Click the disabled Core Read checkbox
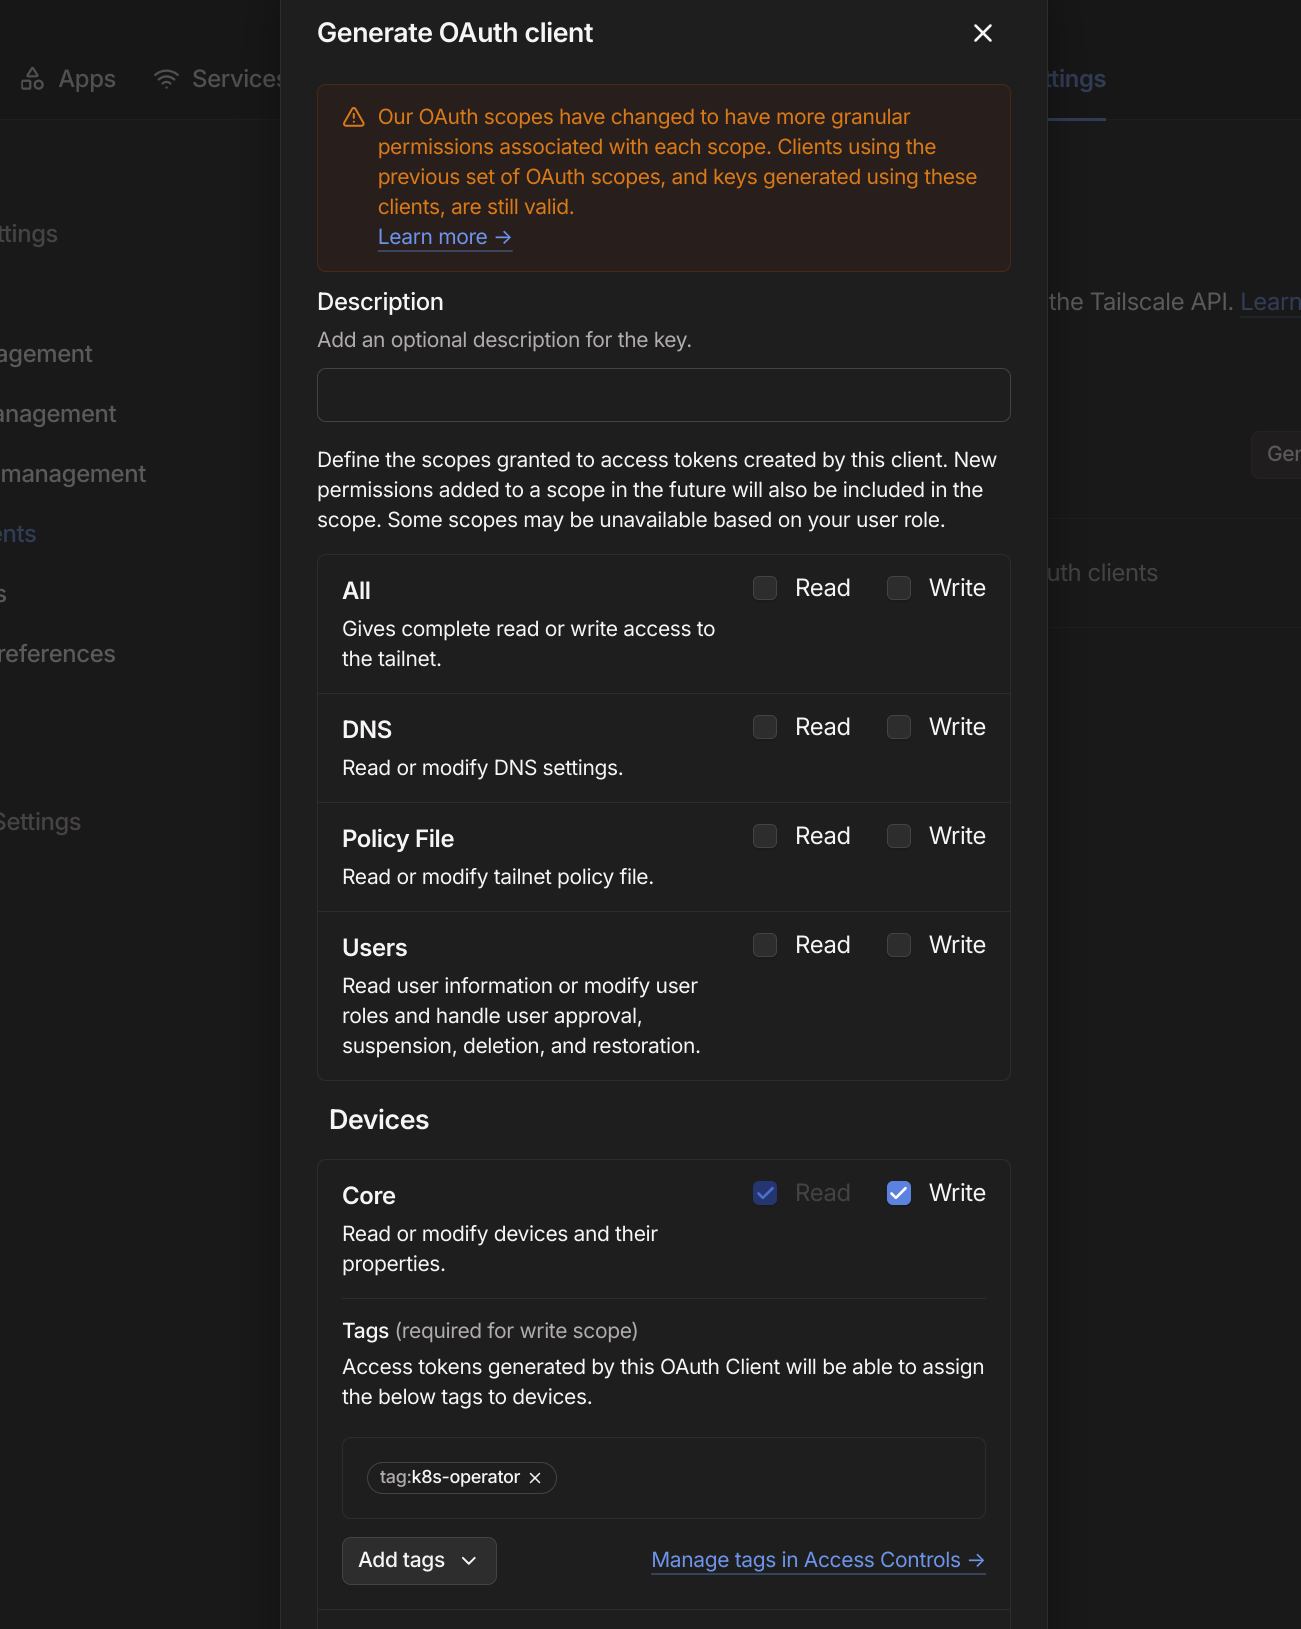 tap(765, 1193)
